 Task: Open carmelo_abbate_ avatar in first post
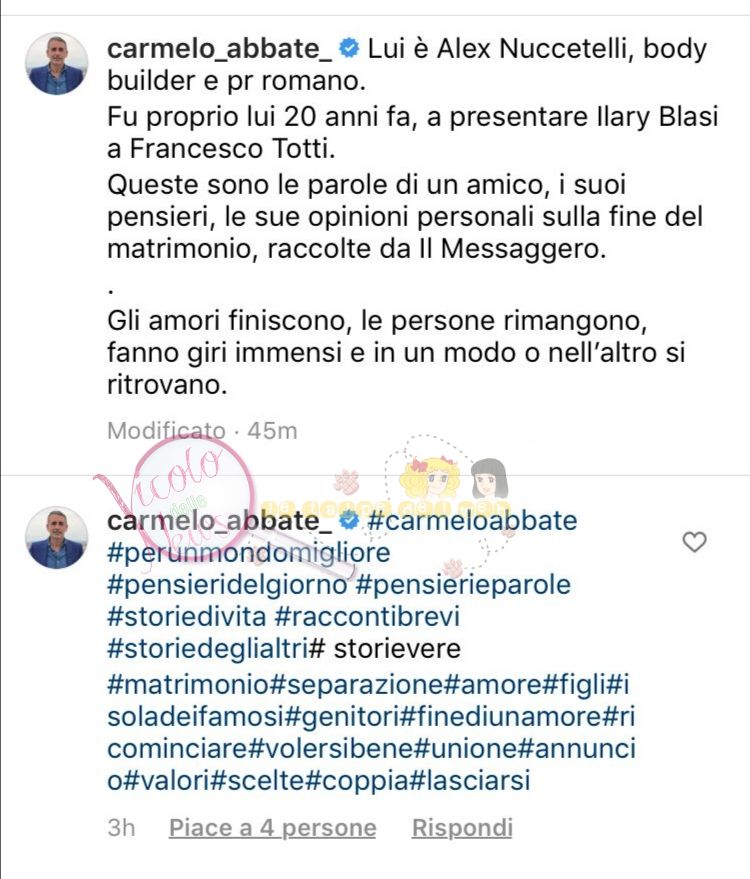pos(57,63)
